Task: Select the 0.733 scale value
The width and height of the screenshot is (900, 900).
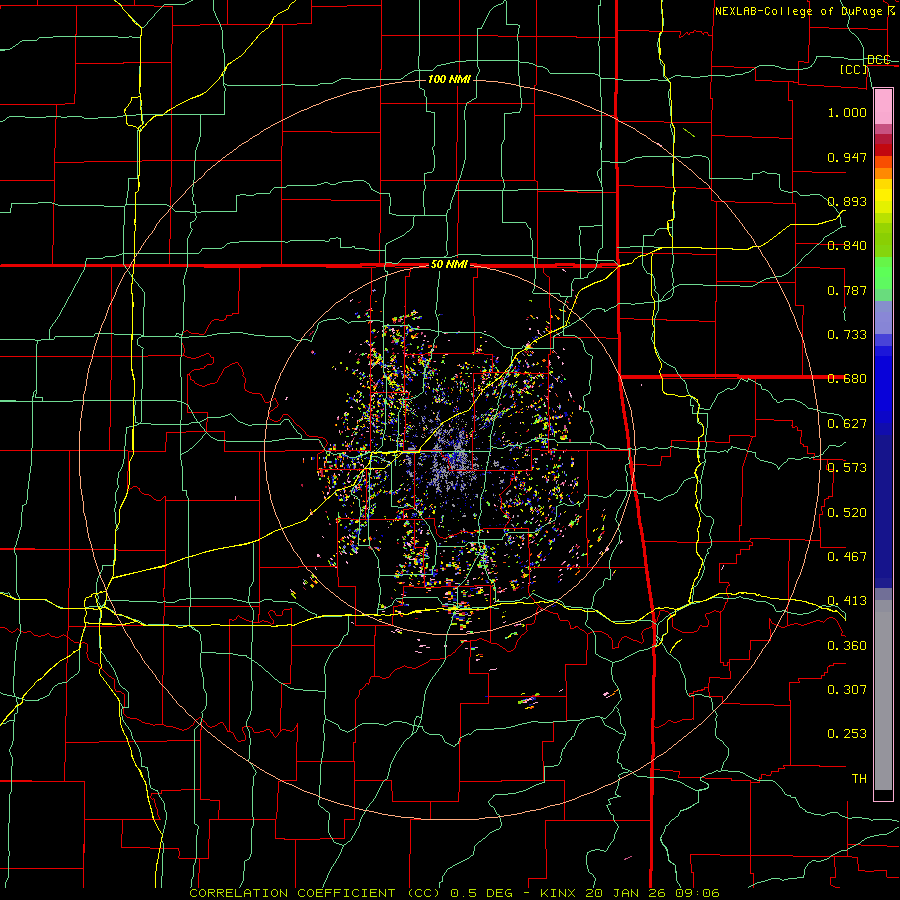Action: click(847, 335)
